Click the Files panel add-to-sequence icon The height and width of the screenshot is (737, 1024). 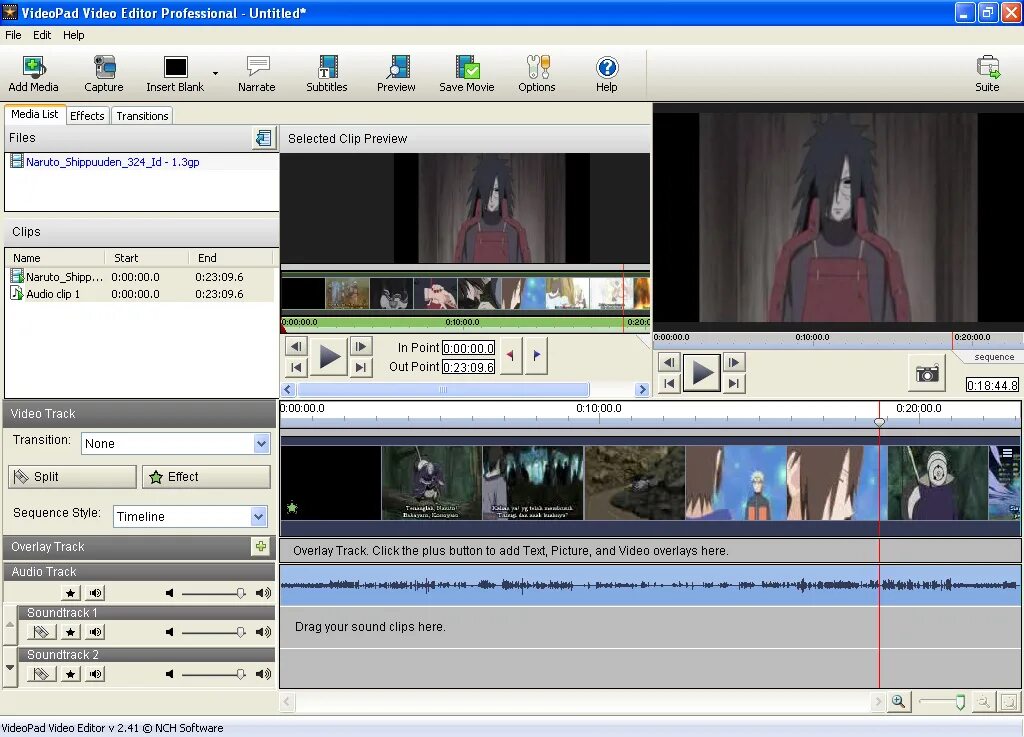[264, 138]
